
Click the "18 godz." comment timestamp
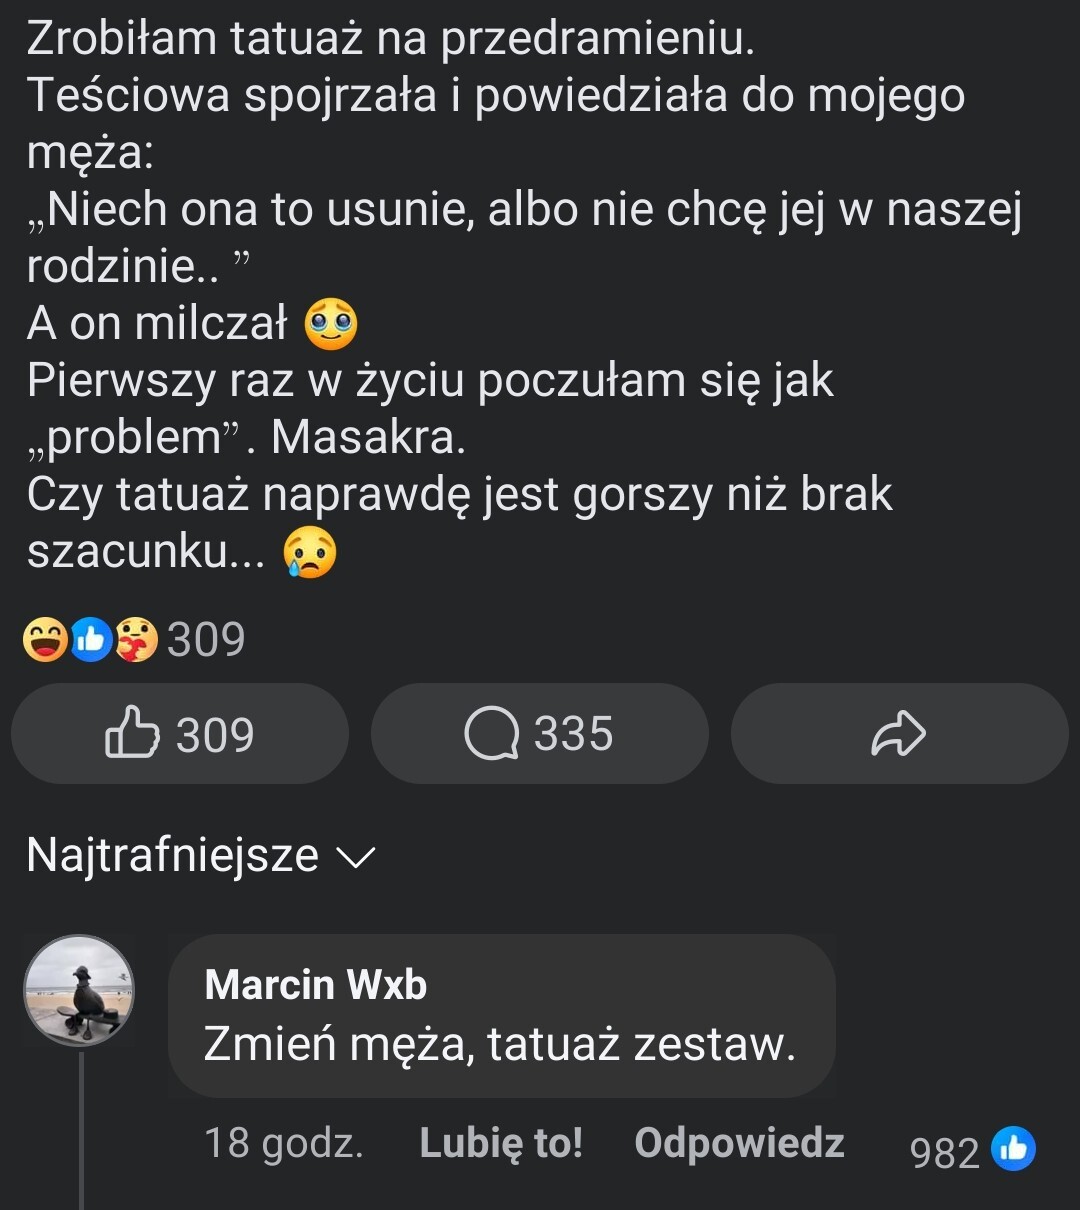pos(283,1143)
